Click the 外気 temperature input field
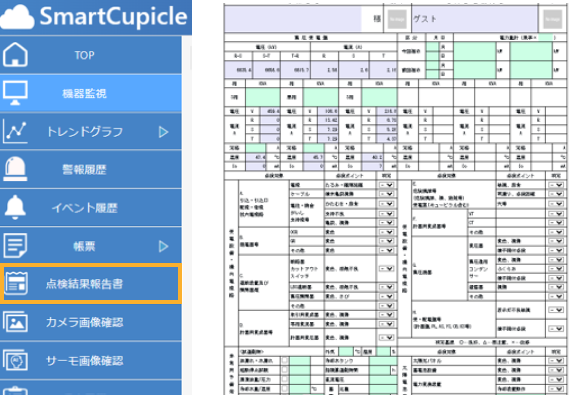574x395 pixels. click(x=346, y=351)
